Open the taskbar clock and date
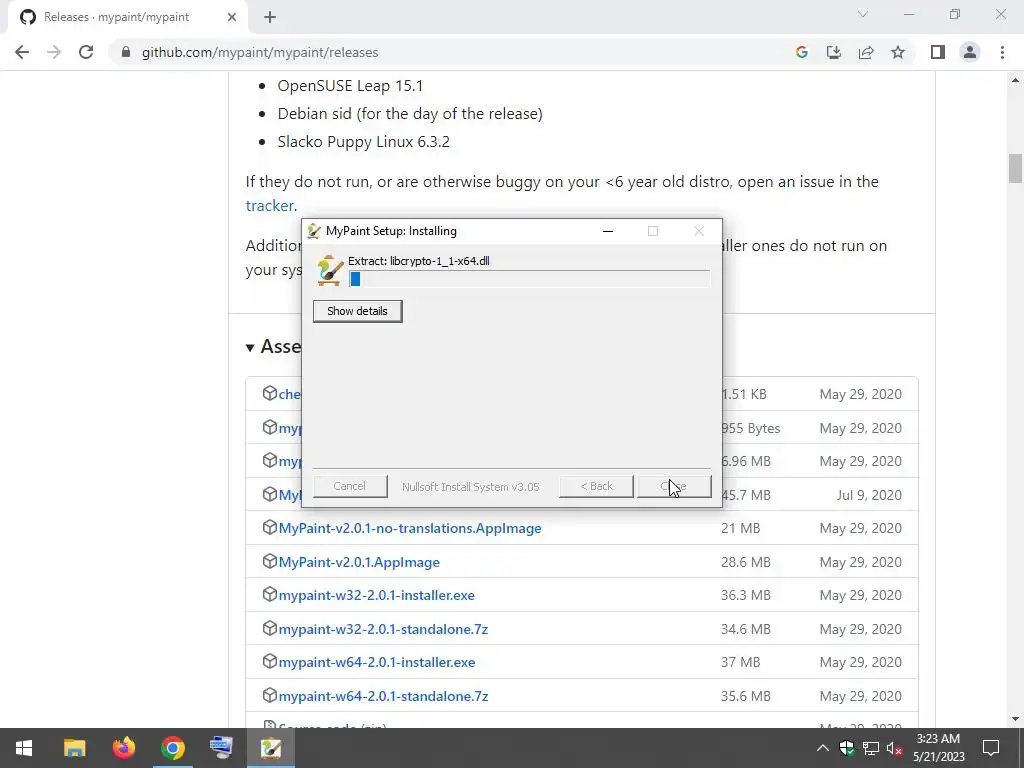This screenshot has width=1024, height=768. (x=938, y=748)
